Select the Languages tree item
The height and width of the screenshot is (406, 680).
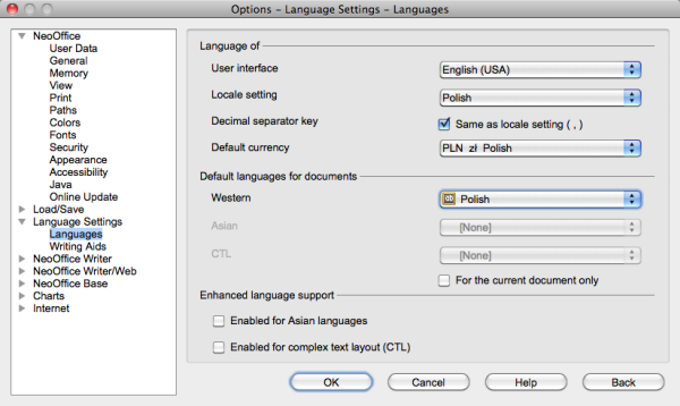pyautogui.click(x=76, y=234)
